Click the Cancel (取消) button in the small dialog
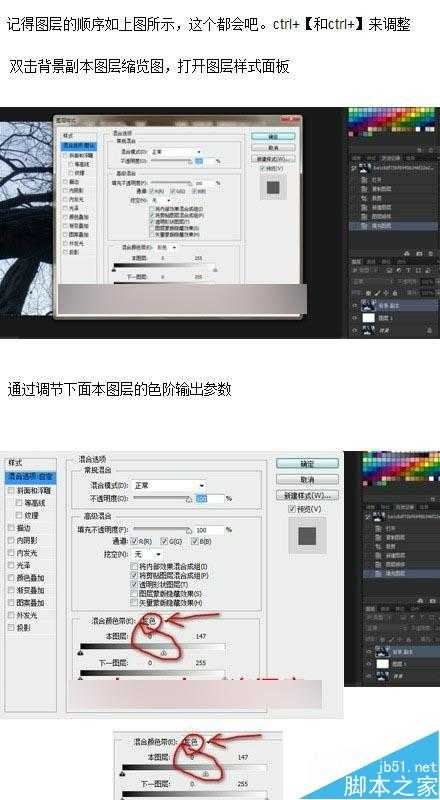This screenshot has width=440, height=800. pos(273,147)
